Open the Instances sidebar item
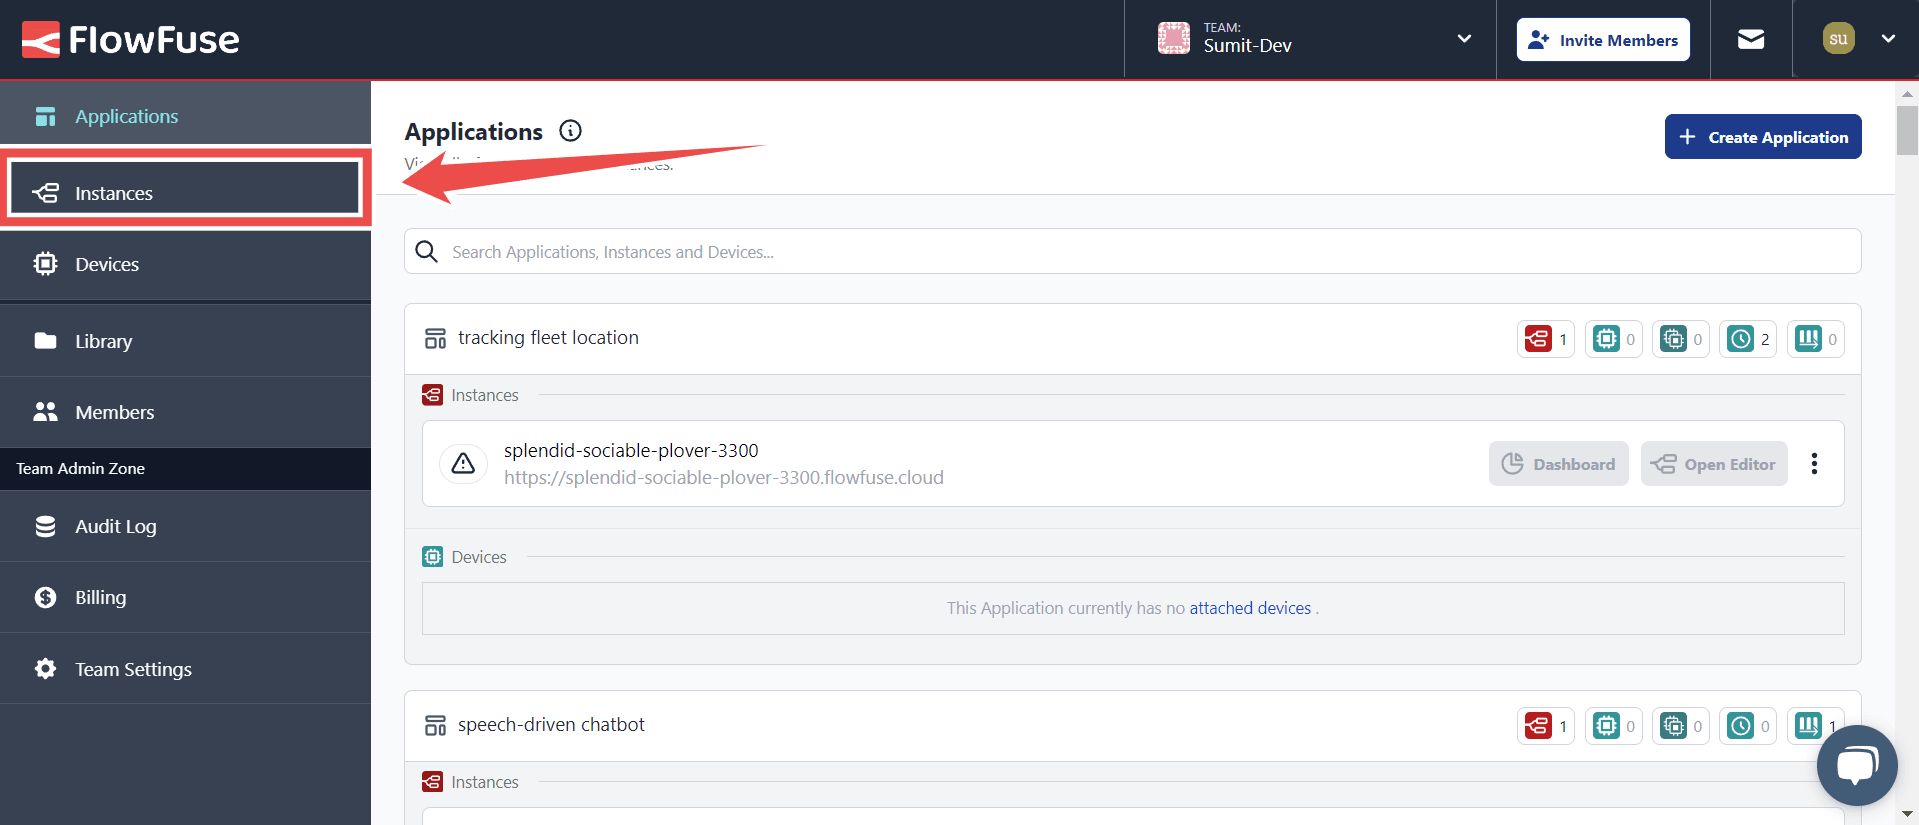 coord(185,193)
